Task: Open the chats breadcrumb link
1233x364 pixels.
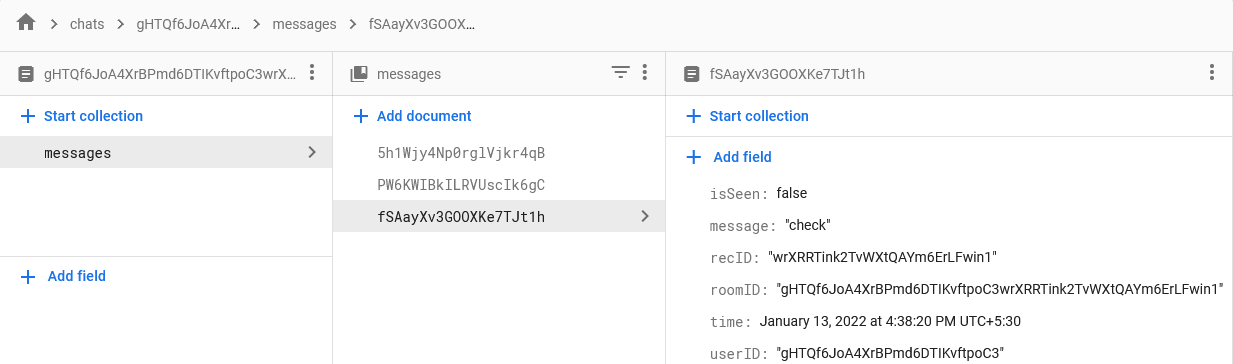Action: 87,24
